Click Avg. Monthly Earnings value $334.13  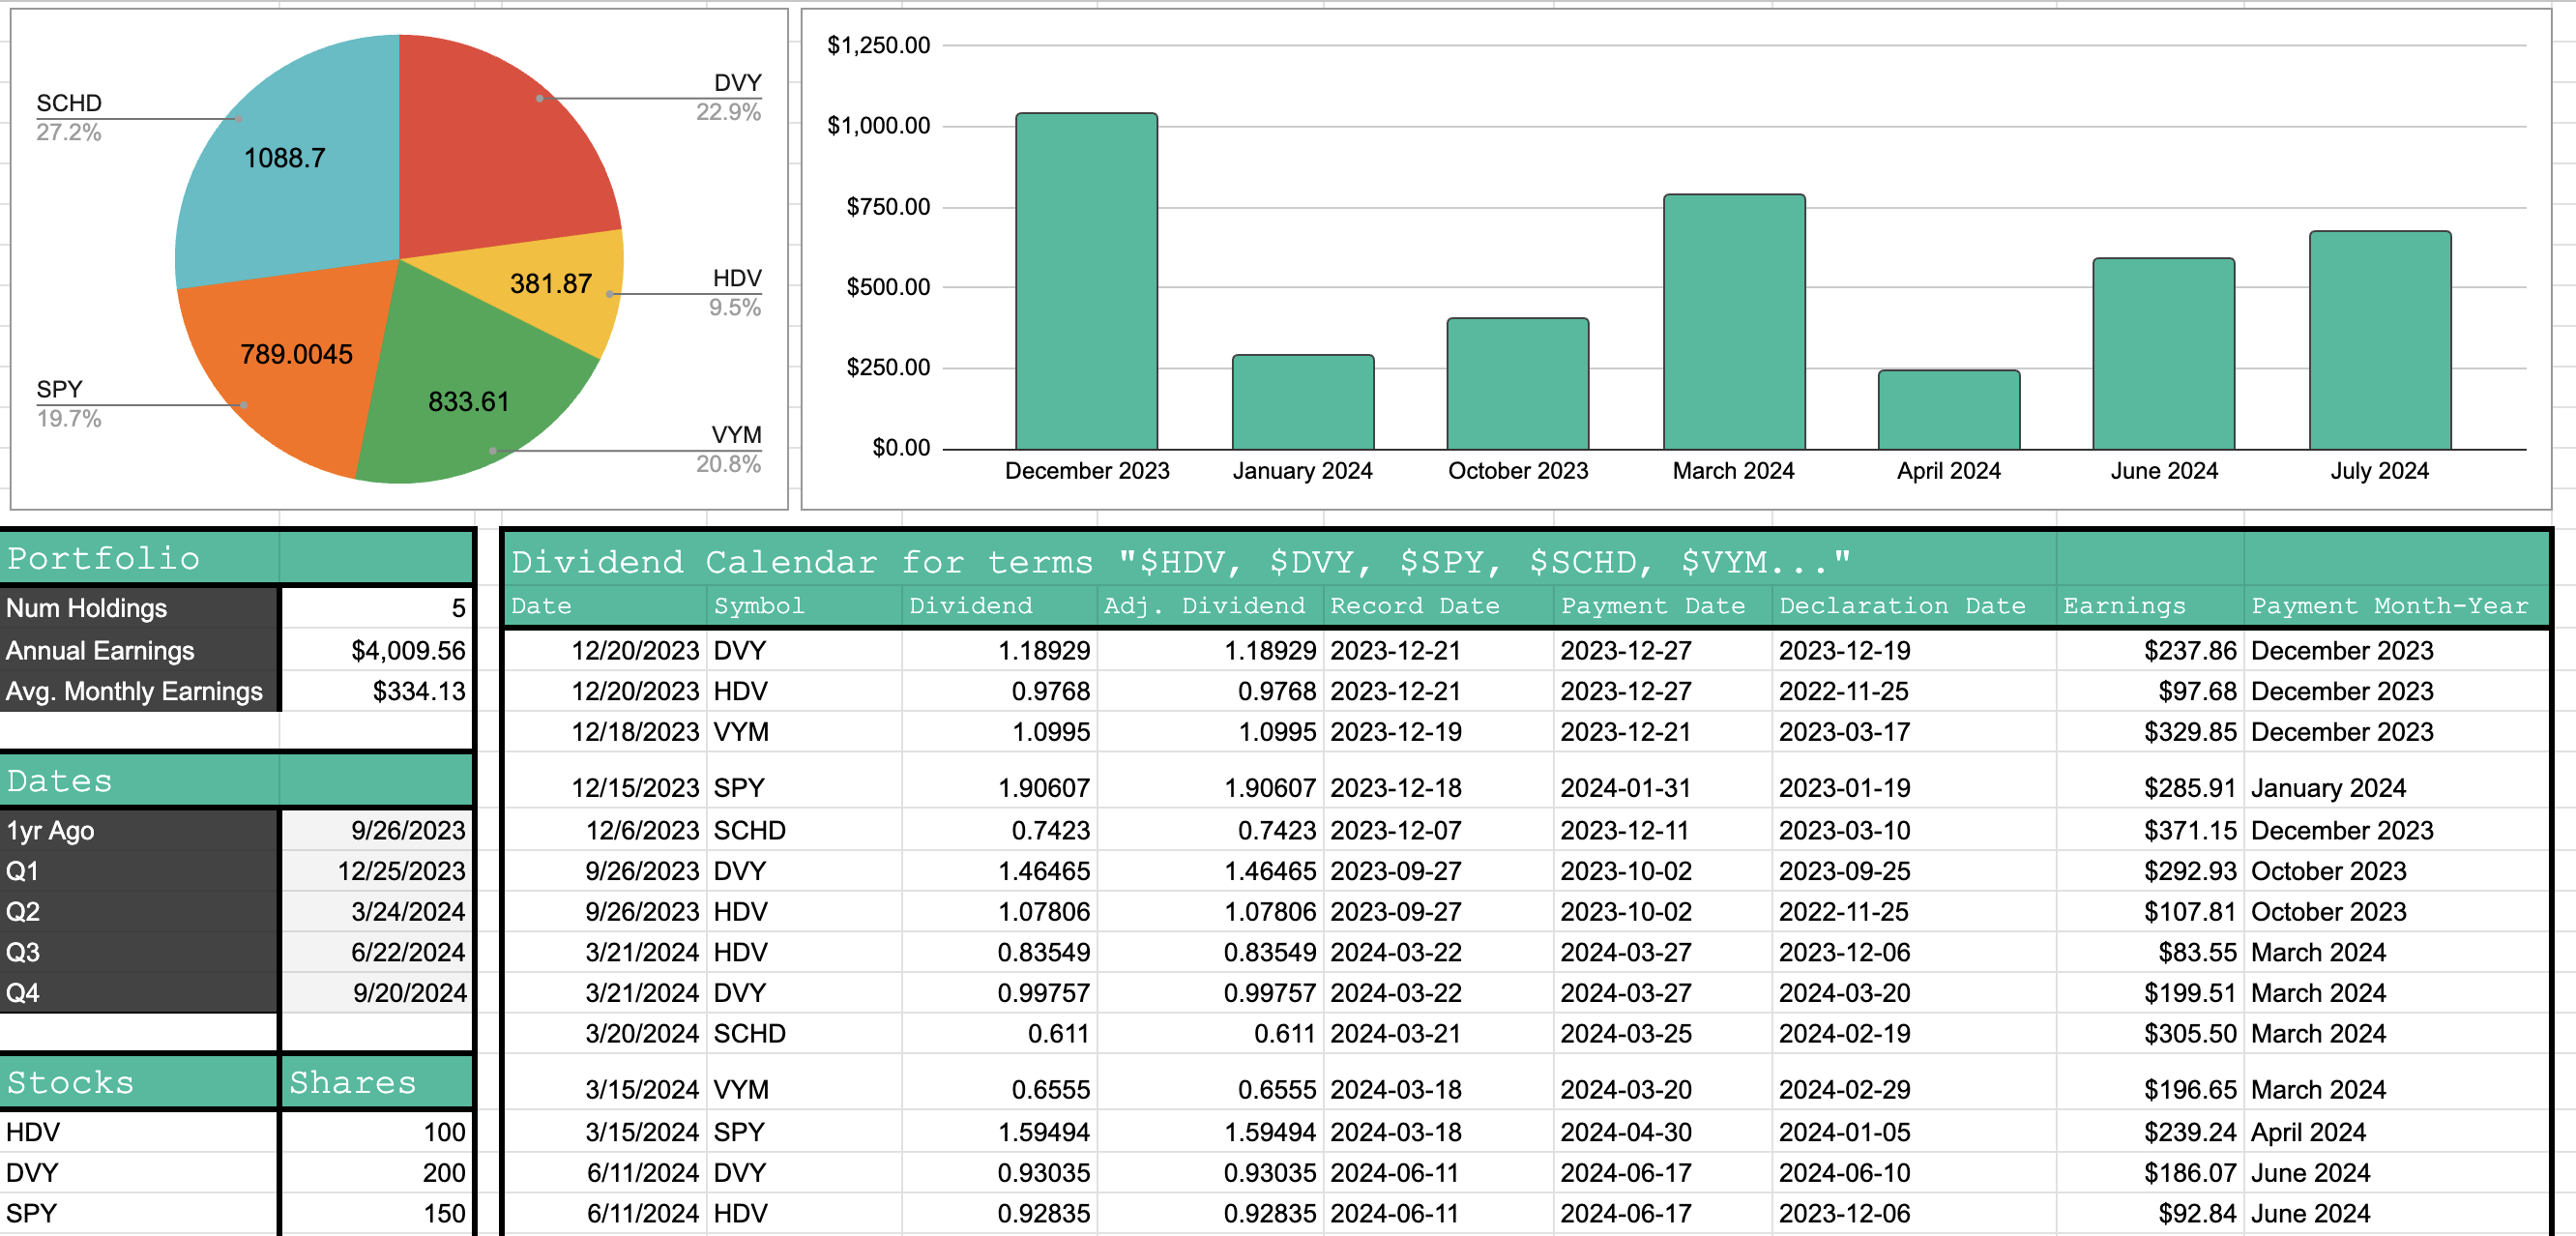(376, 691)
